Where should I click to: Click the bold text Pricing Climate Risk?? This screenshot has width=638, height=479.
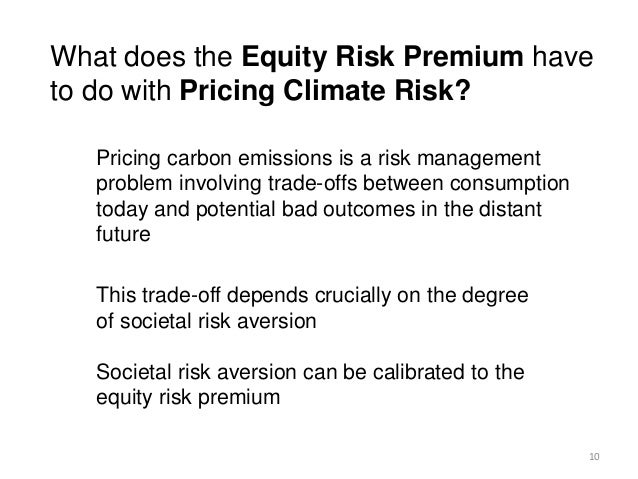click(x=325, y=90)
